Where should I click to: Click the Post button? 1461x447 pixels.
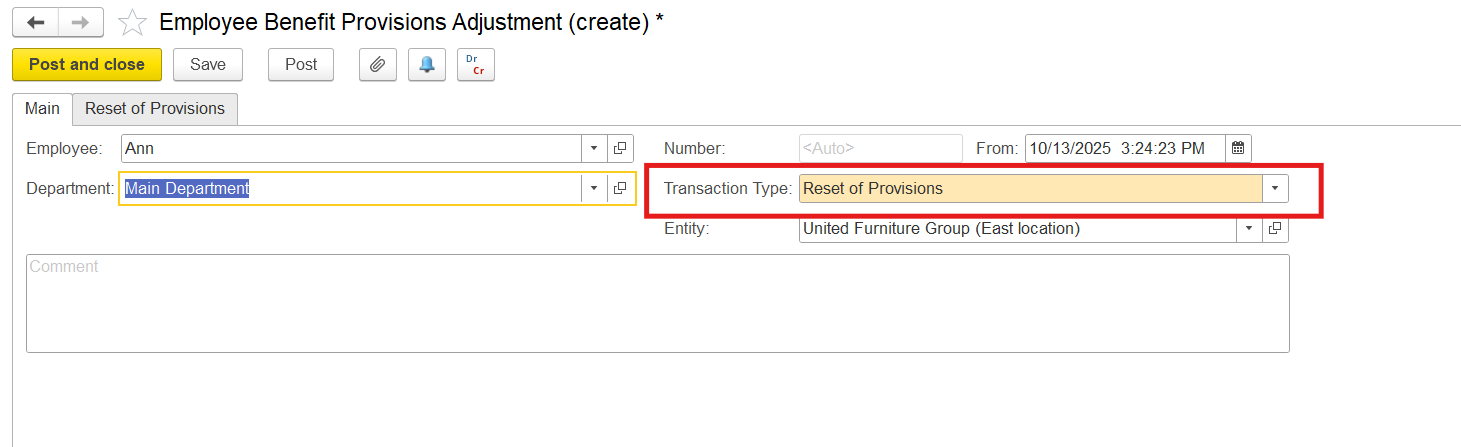(x=301, y=64)
